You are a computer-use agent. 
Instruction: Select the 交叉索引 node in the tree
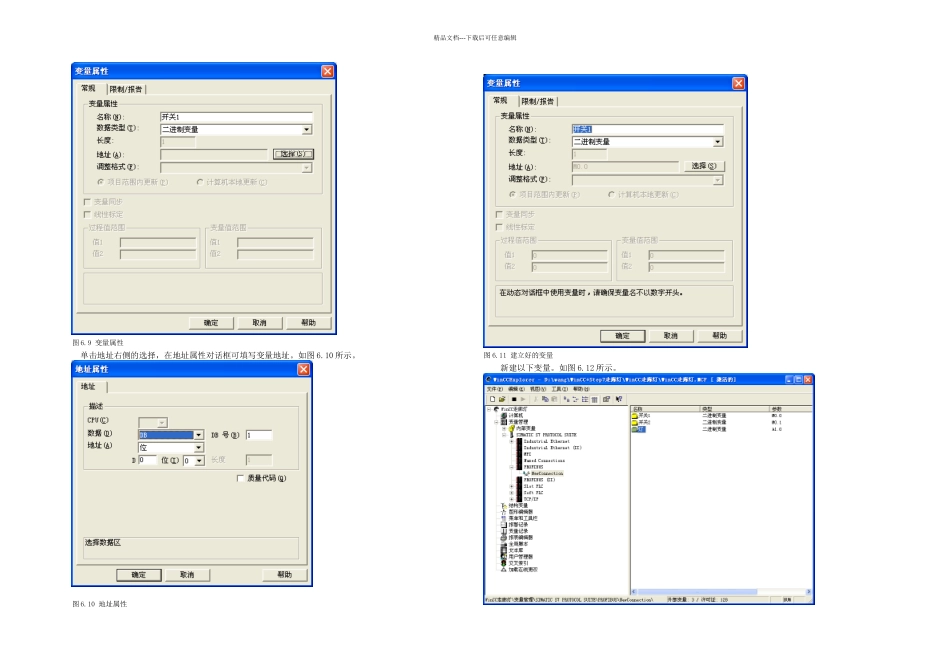click(x=514, y=563)
